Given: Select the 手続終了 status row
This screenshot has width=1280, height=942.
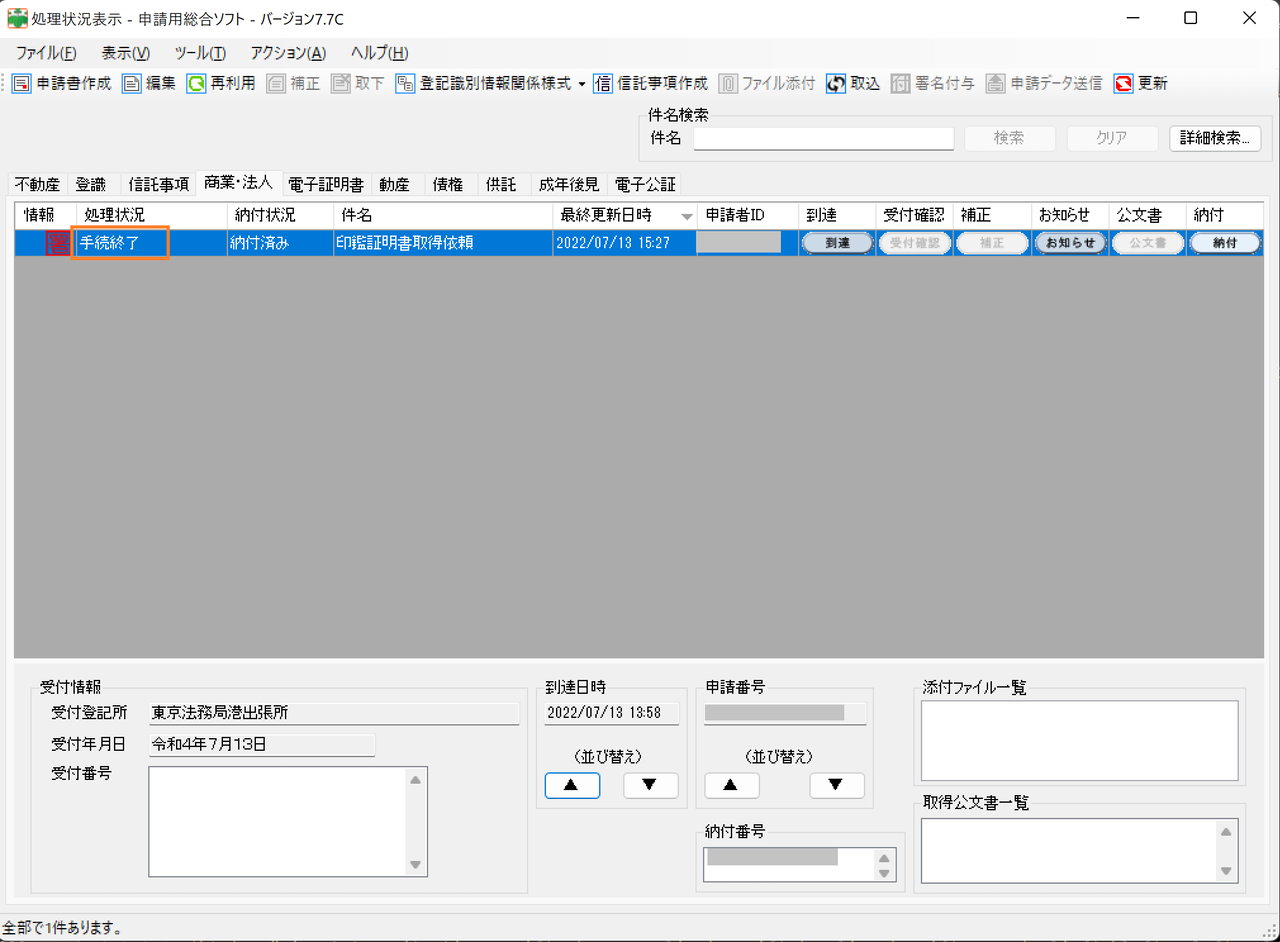Looking at the screenshot, I should click(119, 242).
